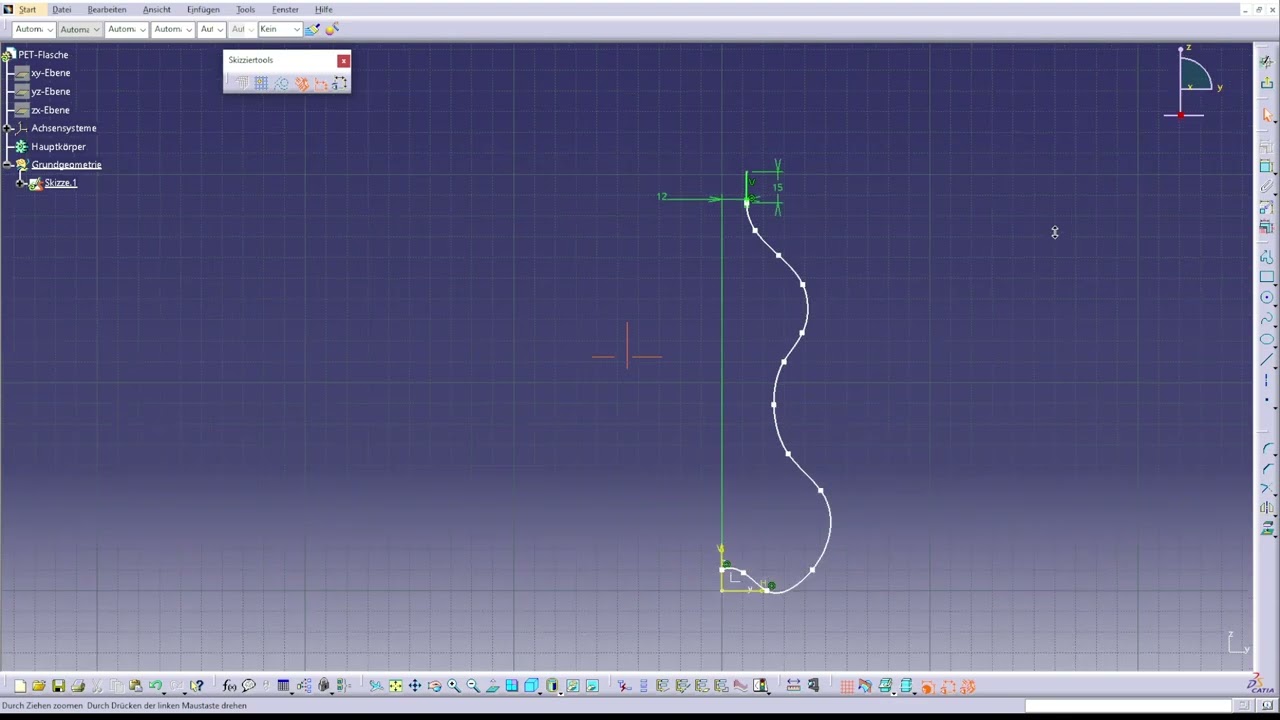Click the Fit All In view icon
Screen dimensions: 1280x720
(x=396, y=686)
